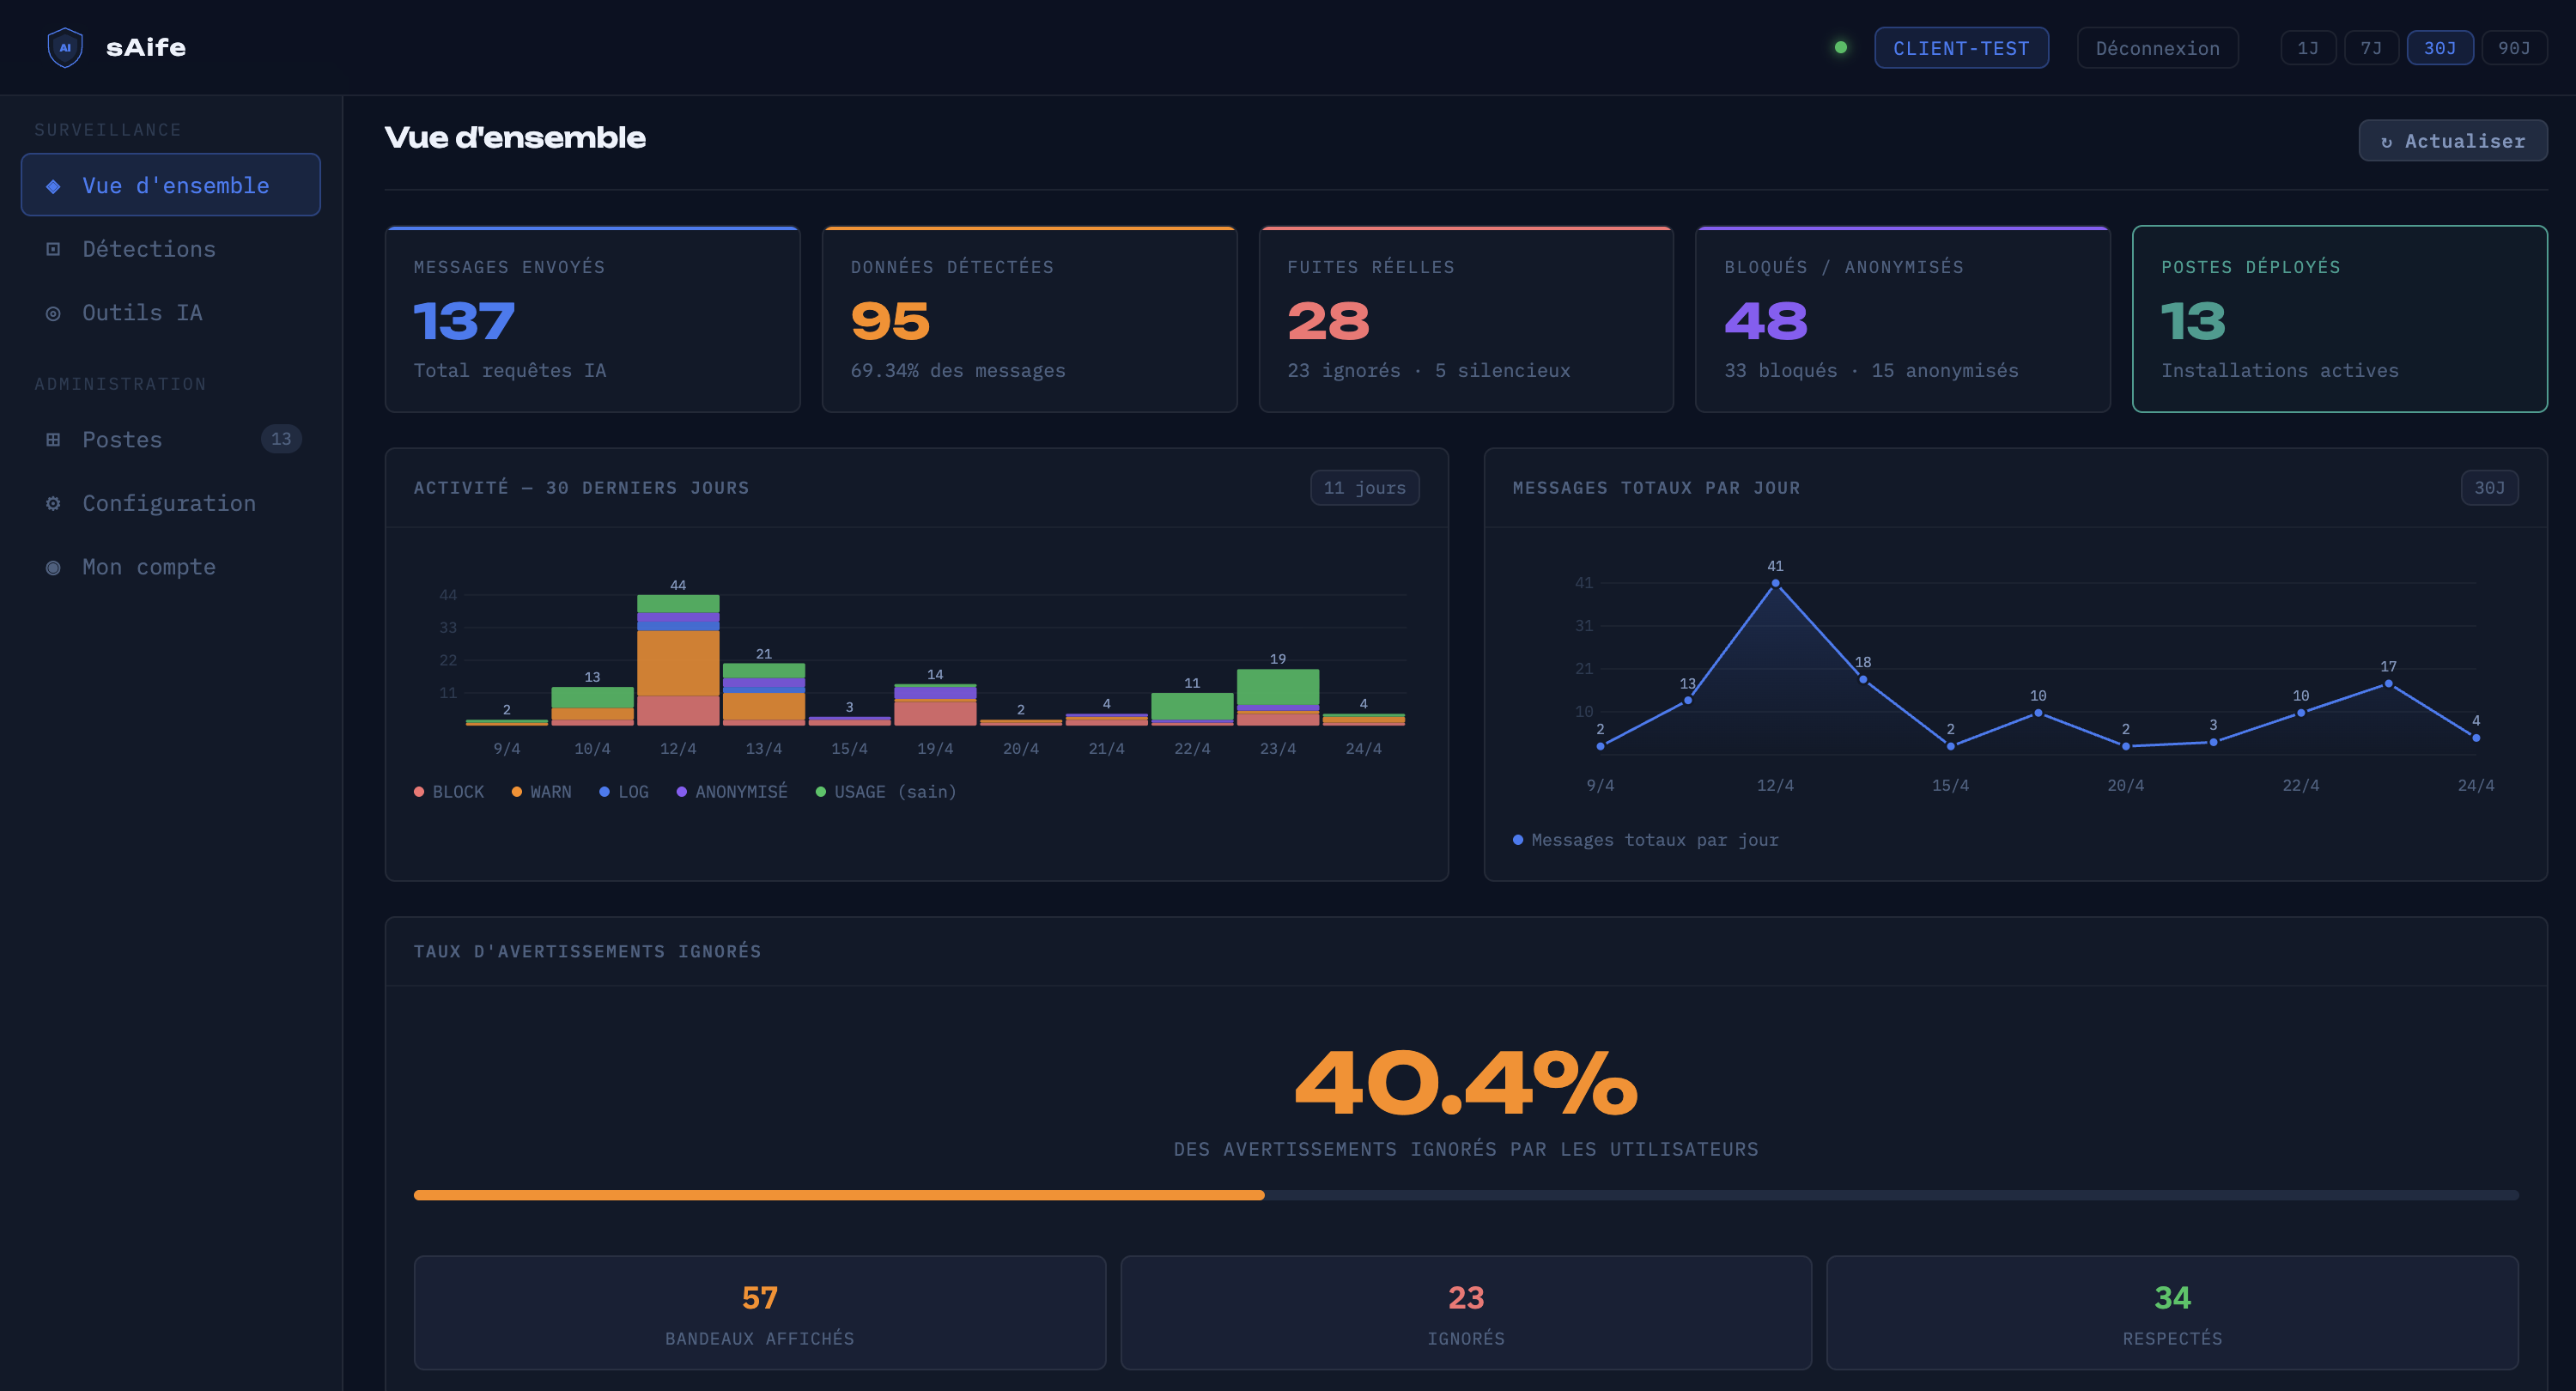Toggle the ANONYMISÉ legend series

(x=732, y=792)
